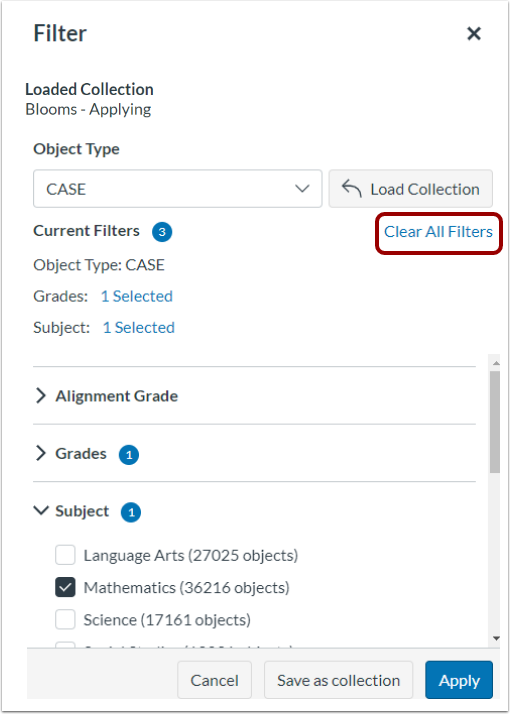The height and width of the screenshot is (714, 510).
Task: Click the scrollbar up arrow
Action: click(495, 362)
